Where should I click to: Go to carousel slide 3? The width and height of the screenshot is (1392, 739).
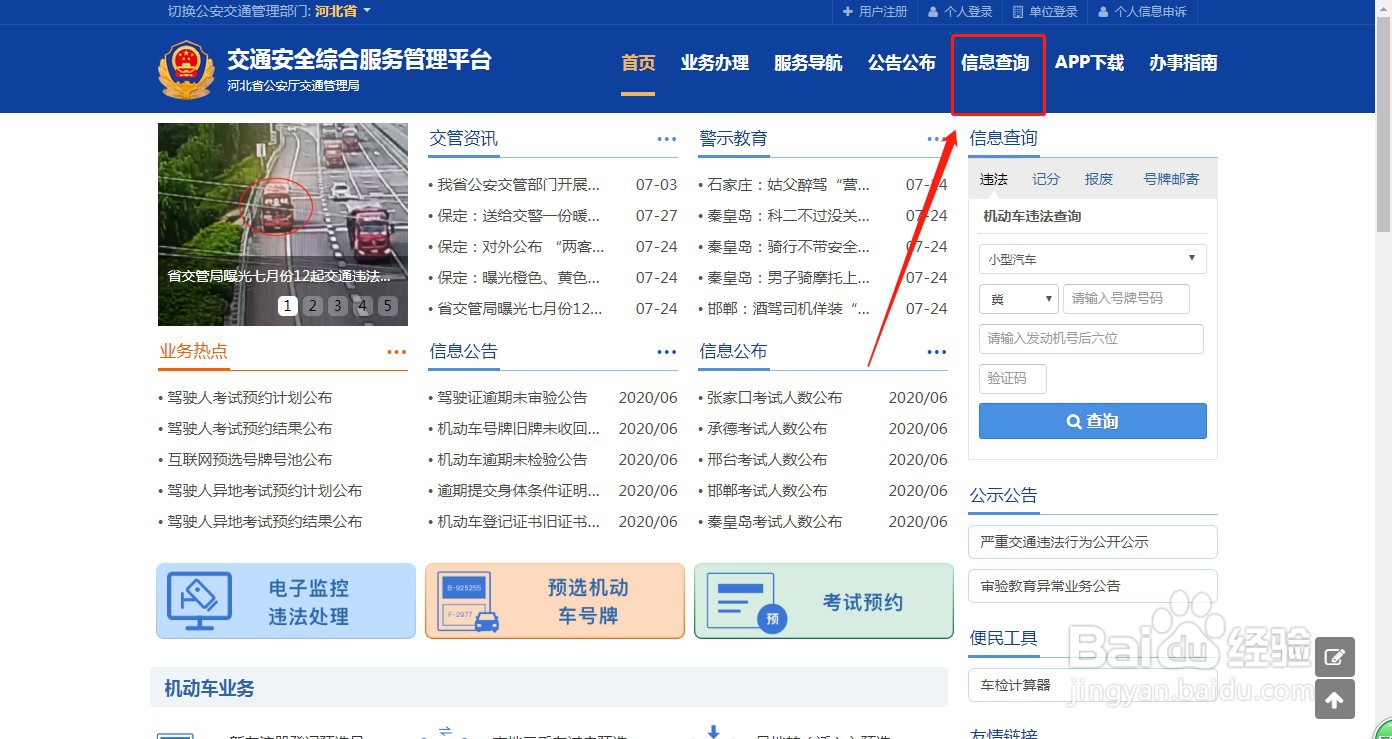tap(338, 306)
